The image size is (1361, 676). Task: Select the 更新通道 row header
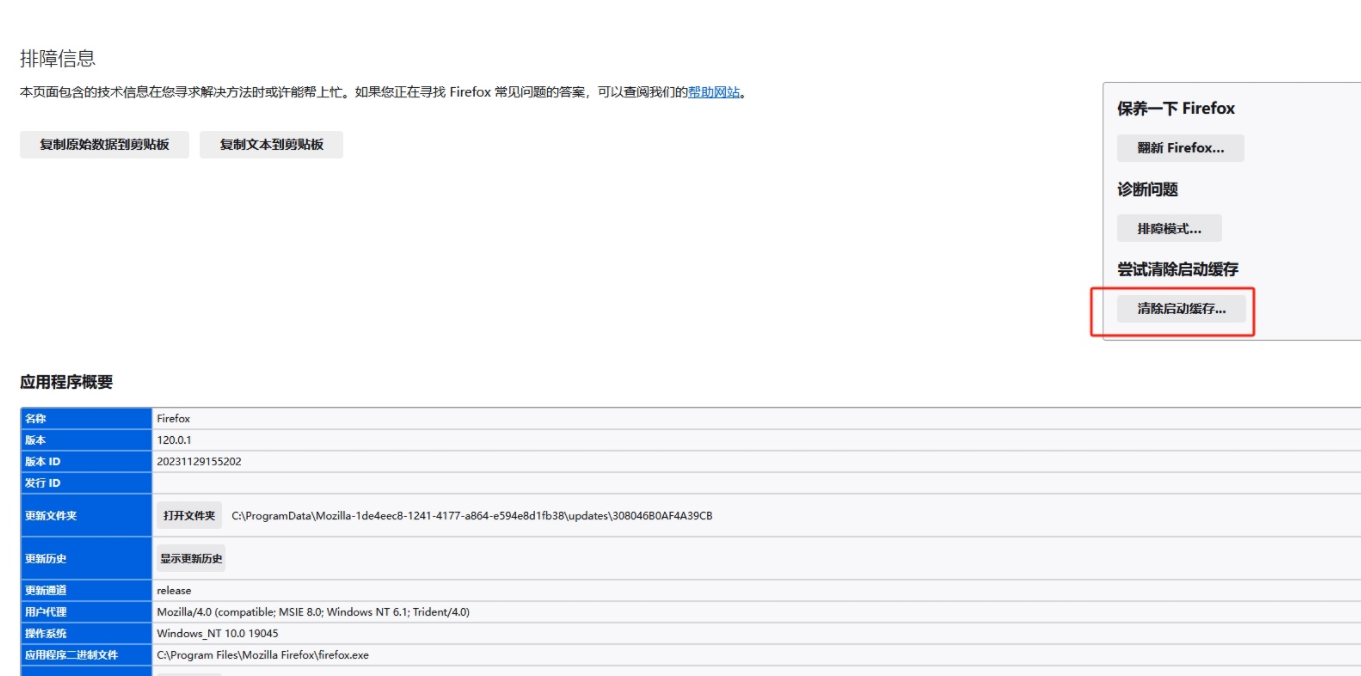86,590
